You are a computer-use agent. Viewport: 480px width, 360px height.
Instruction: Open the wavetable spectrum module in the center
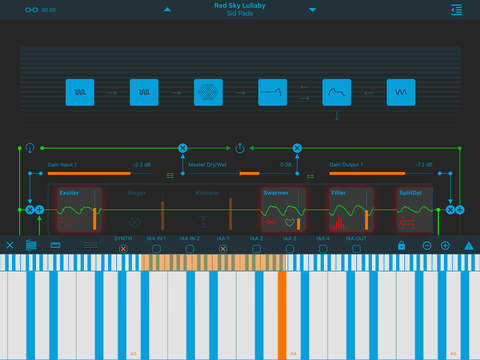(208, 92)
